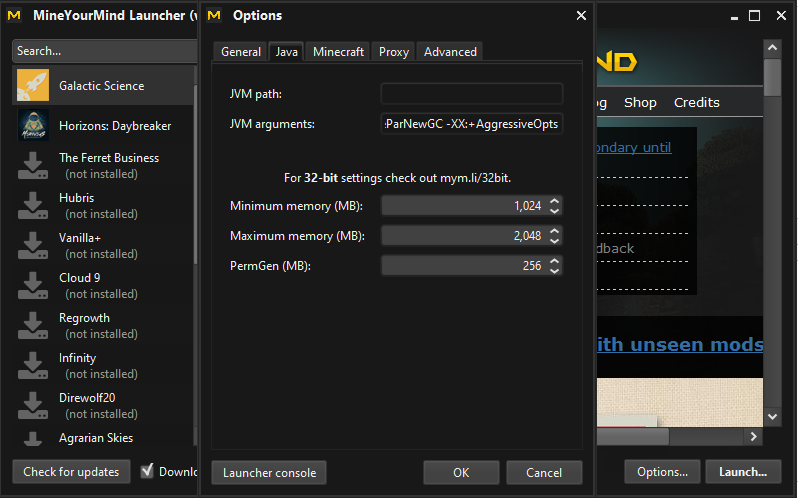This screenshot has width=798, height=498.
Task: Open the Launcher console
Action: (269, 473)
